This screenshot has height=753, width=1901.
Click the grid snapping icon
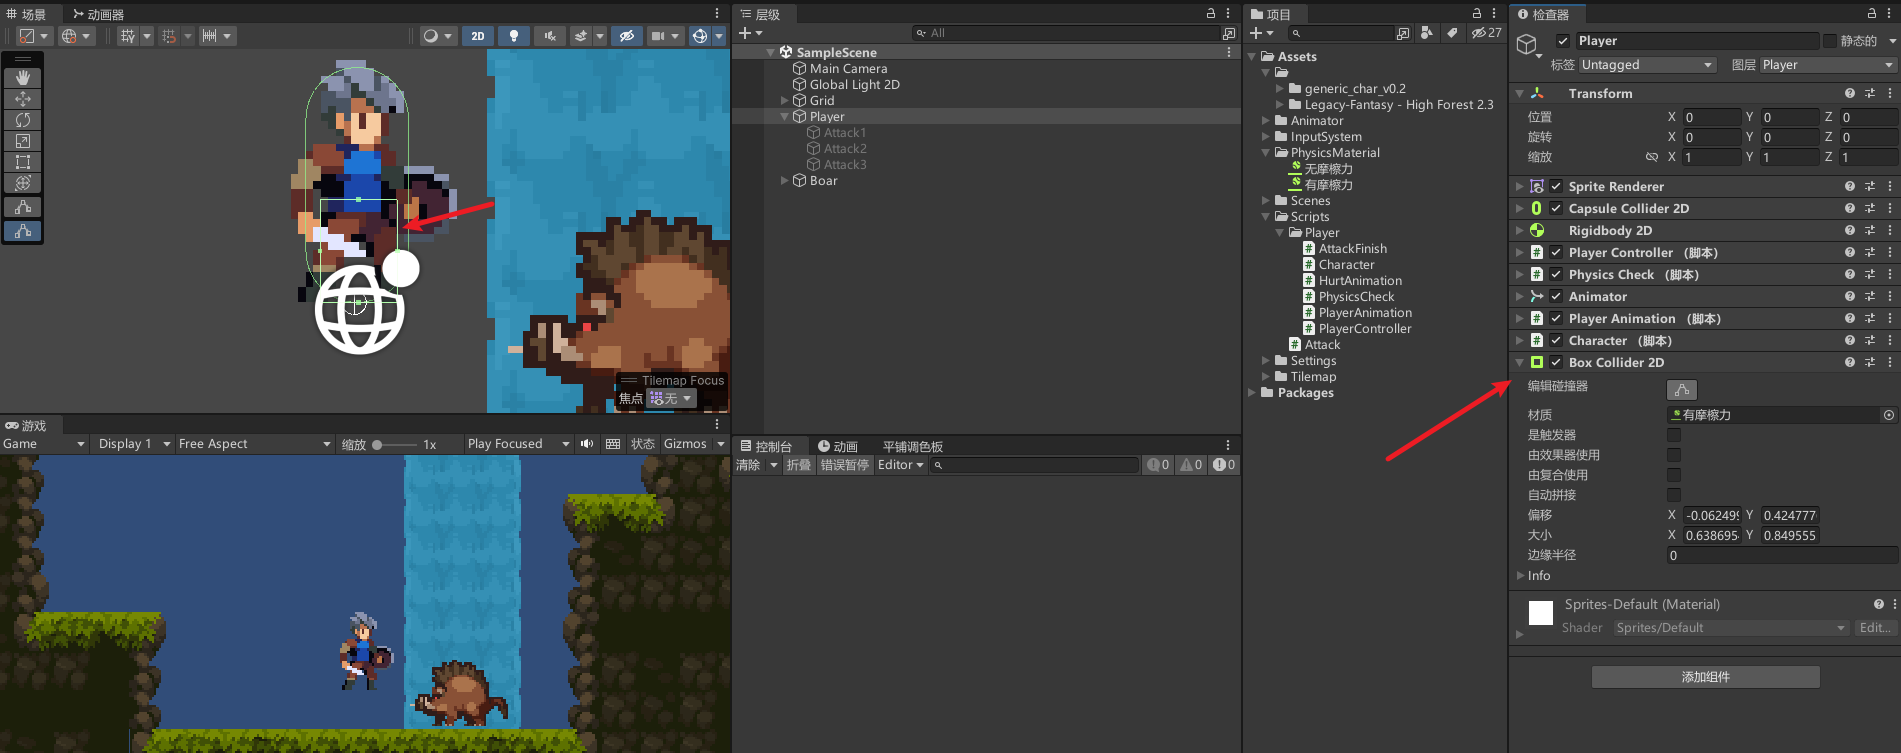[127, 36]
